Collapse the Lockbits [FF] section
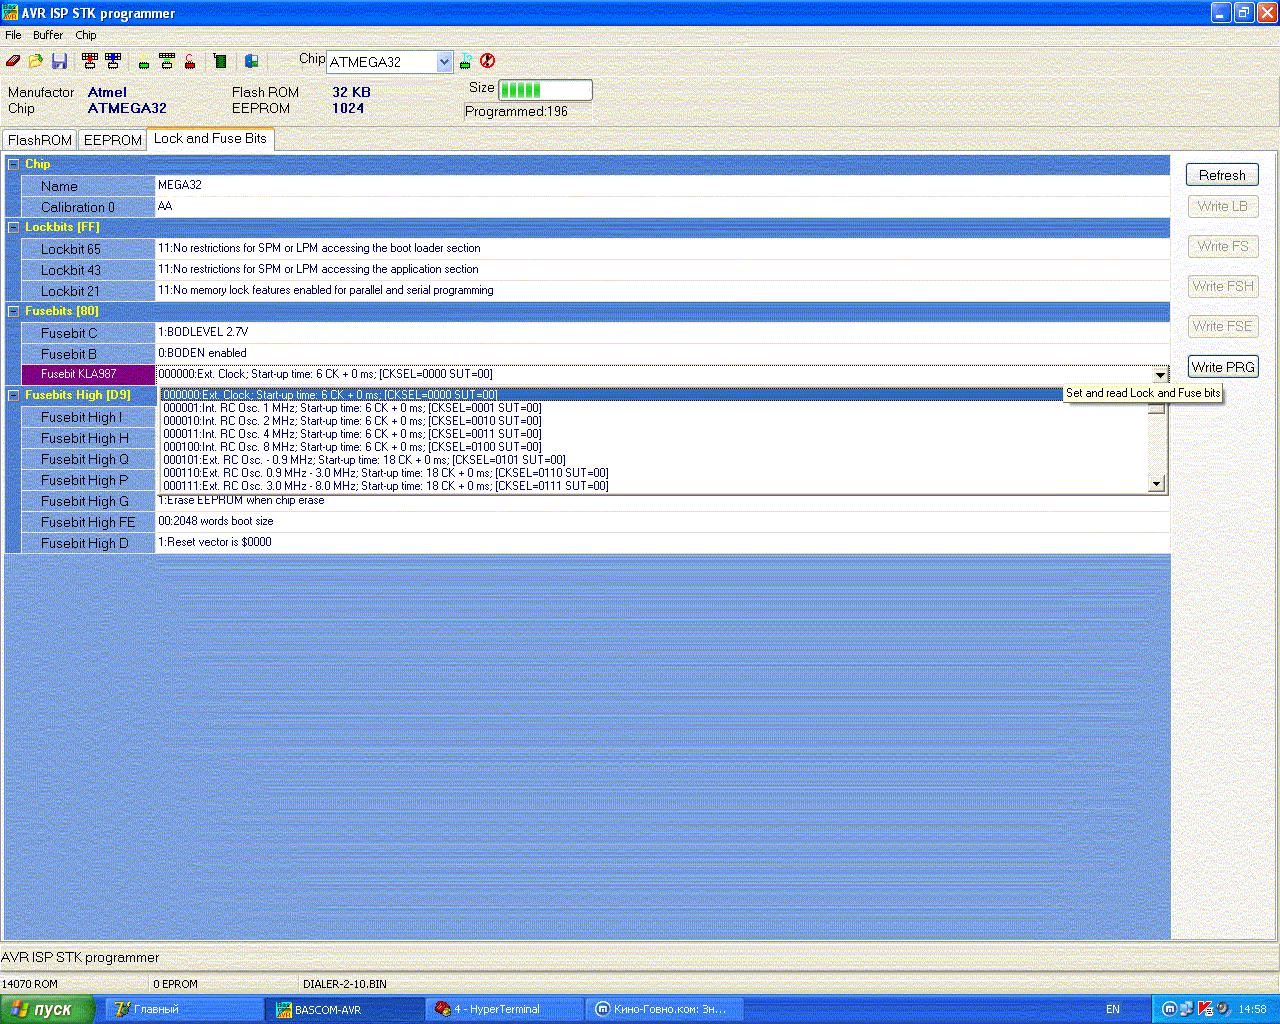1280x1024 pixels. 13,227
